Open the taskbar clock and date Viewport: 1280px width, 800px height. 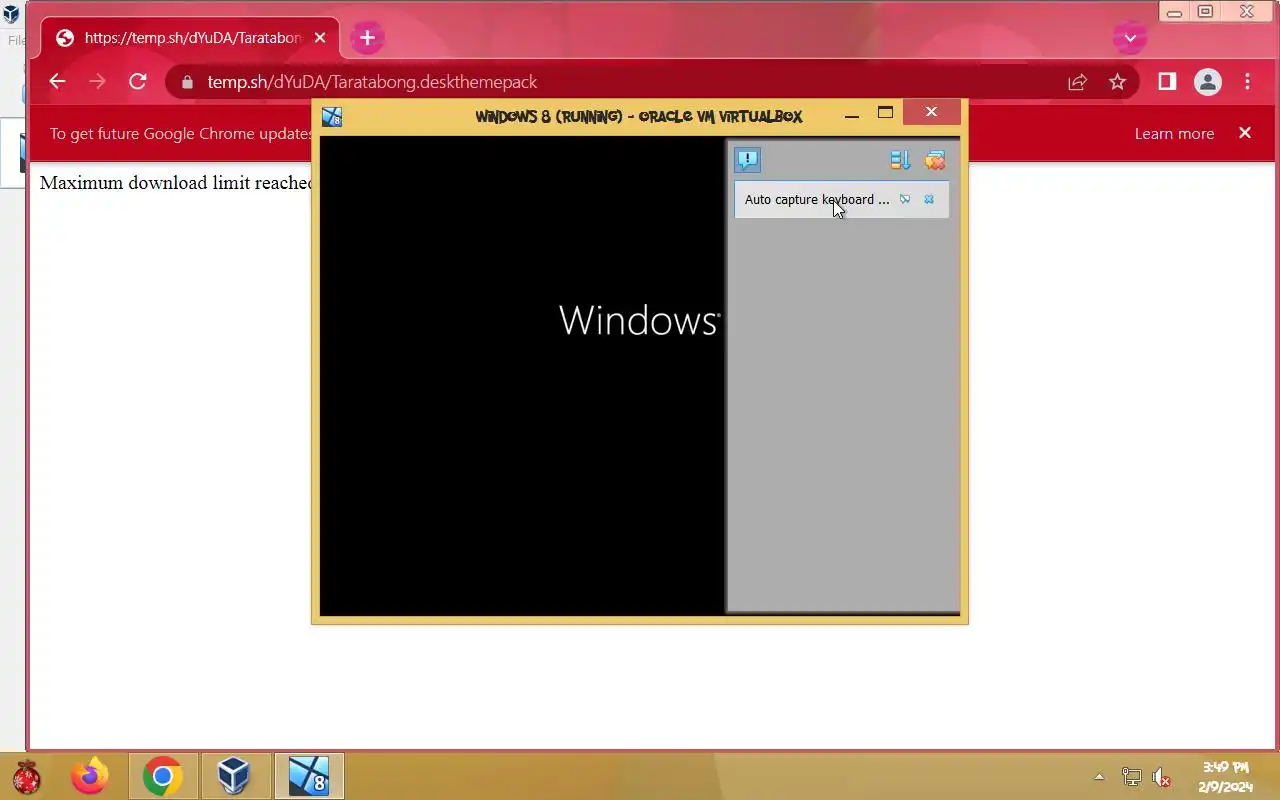coord(1225,777)
